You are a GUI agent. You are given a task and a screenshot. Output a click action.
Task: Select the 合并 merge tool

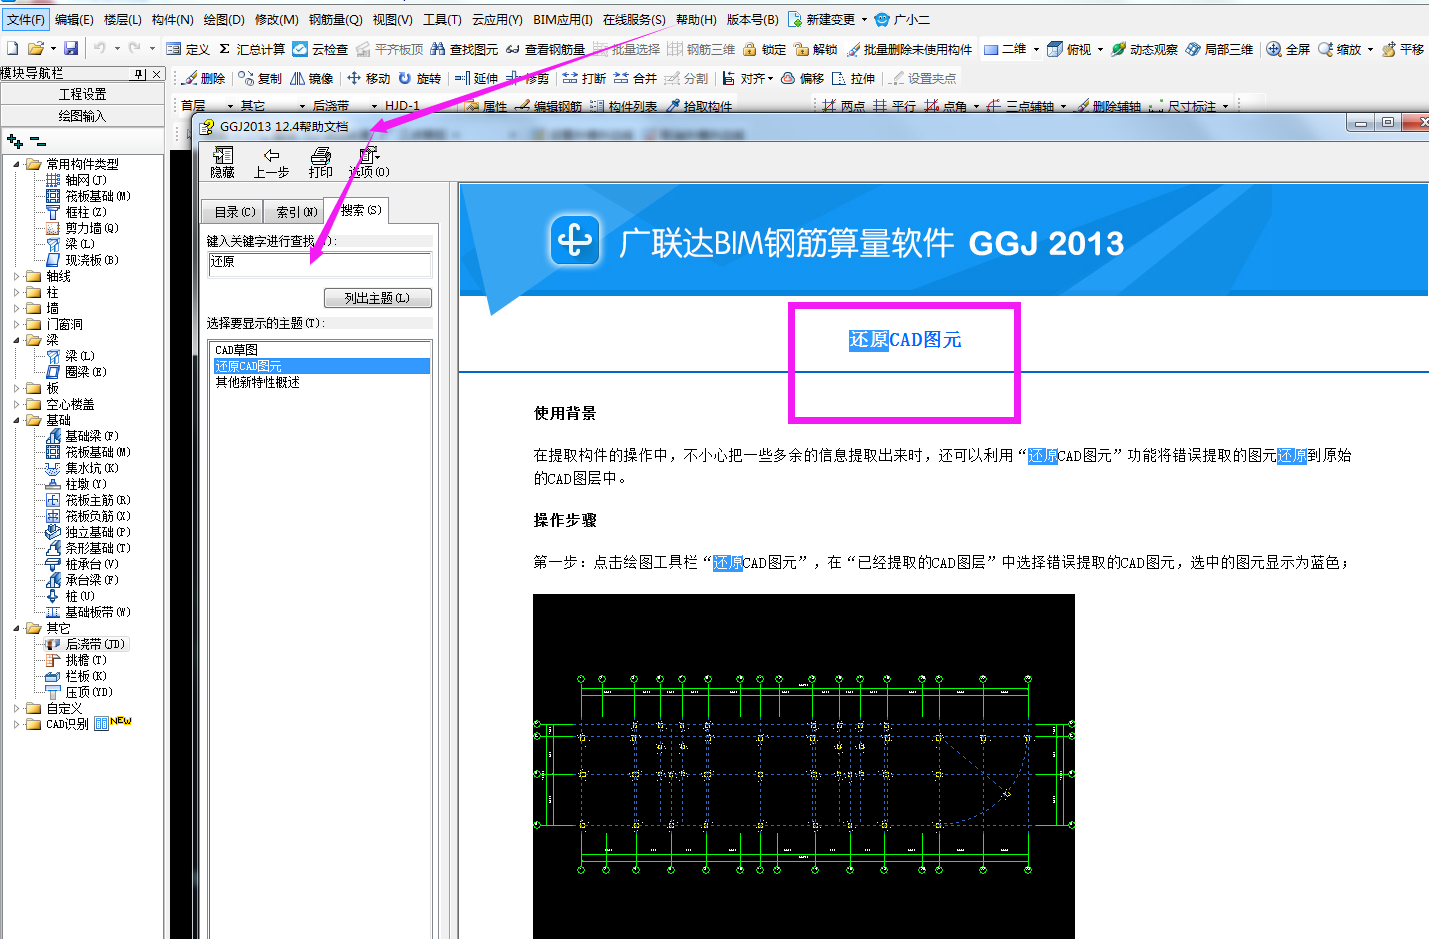(635, 78)
